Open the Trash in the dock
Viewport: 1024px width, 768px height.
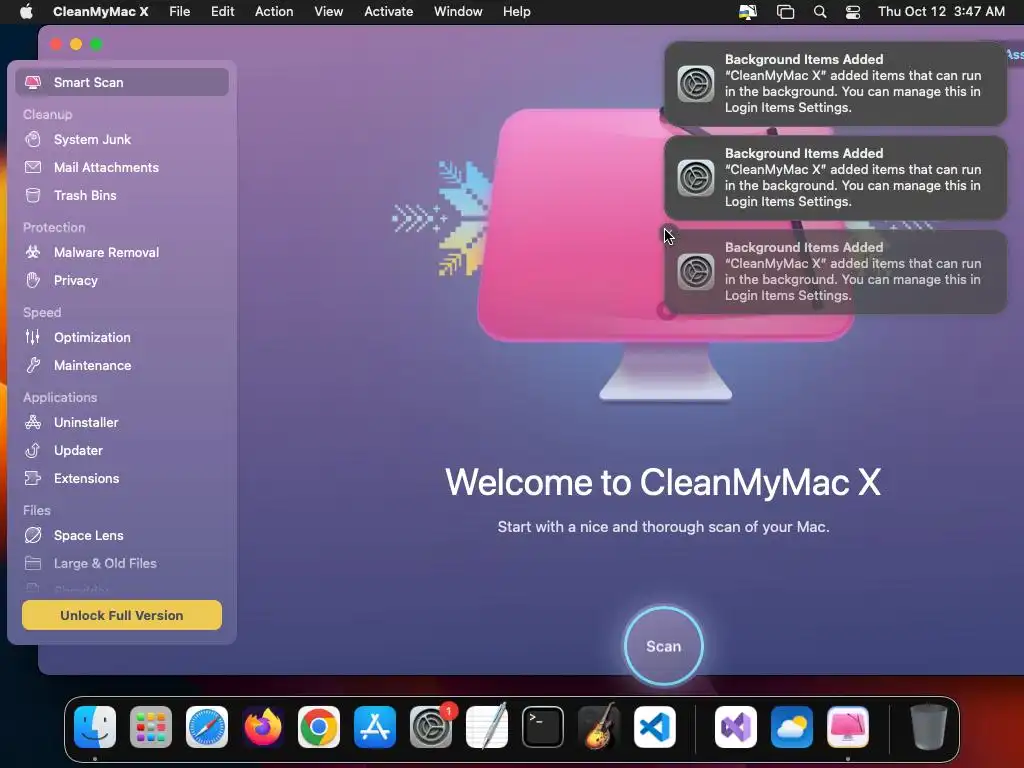point(929,727)
